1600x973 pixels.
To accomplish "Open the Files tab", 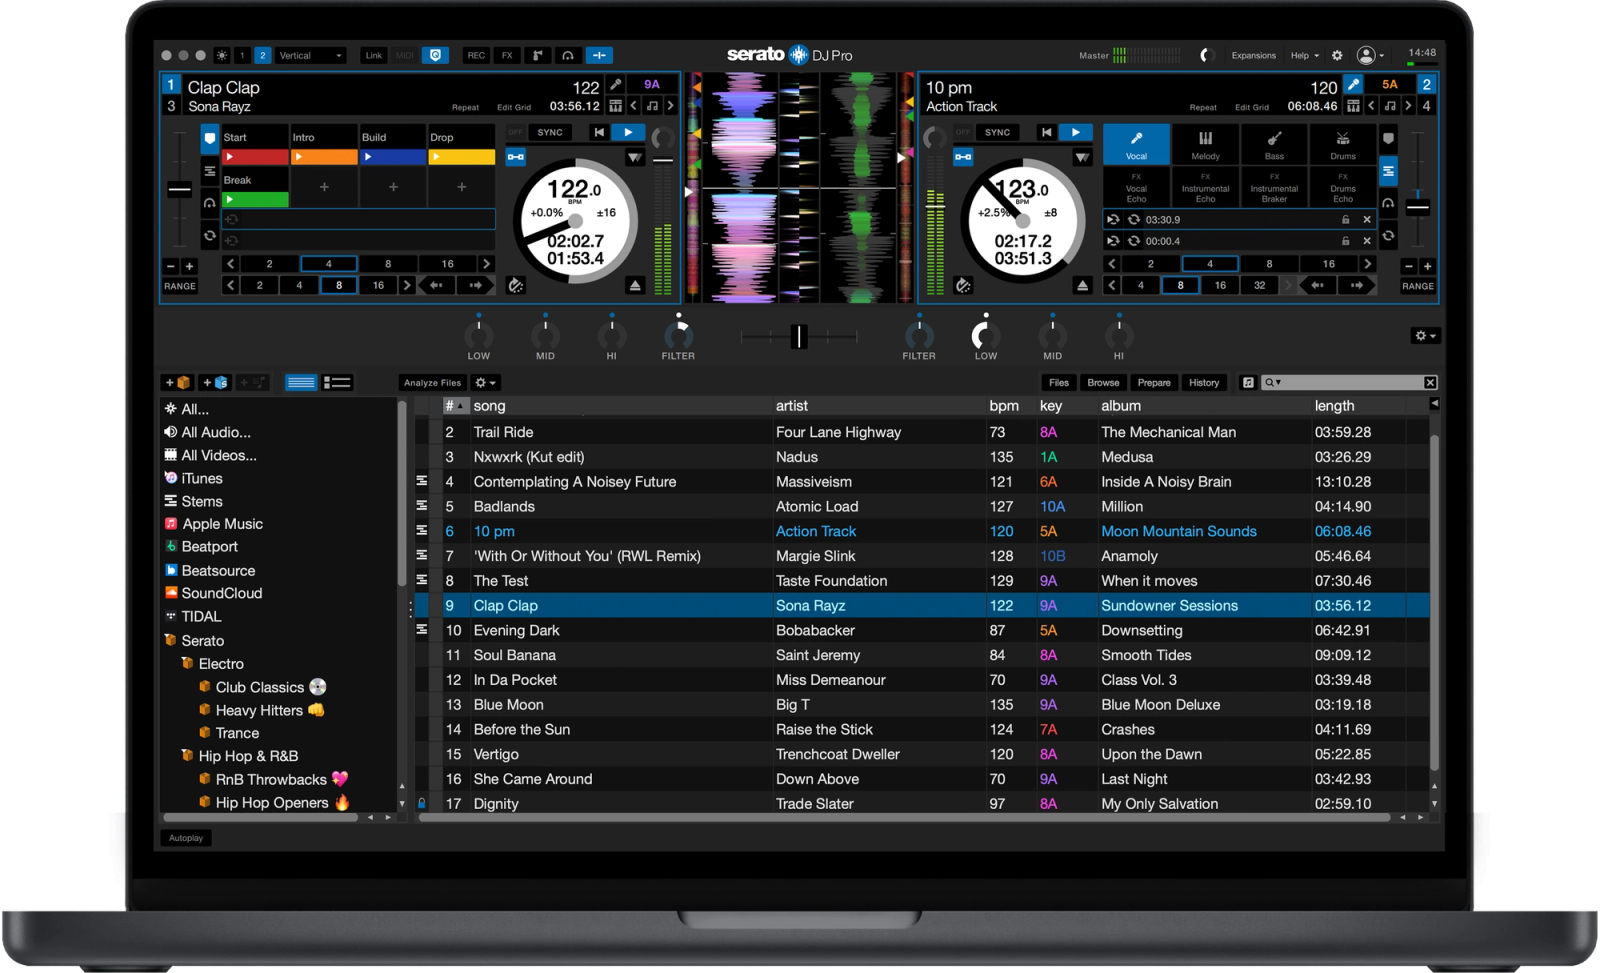I will 1059,382.
